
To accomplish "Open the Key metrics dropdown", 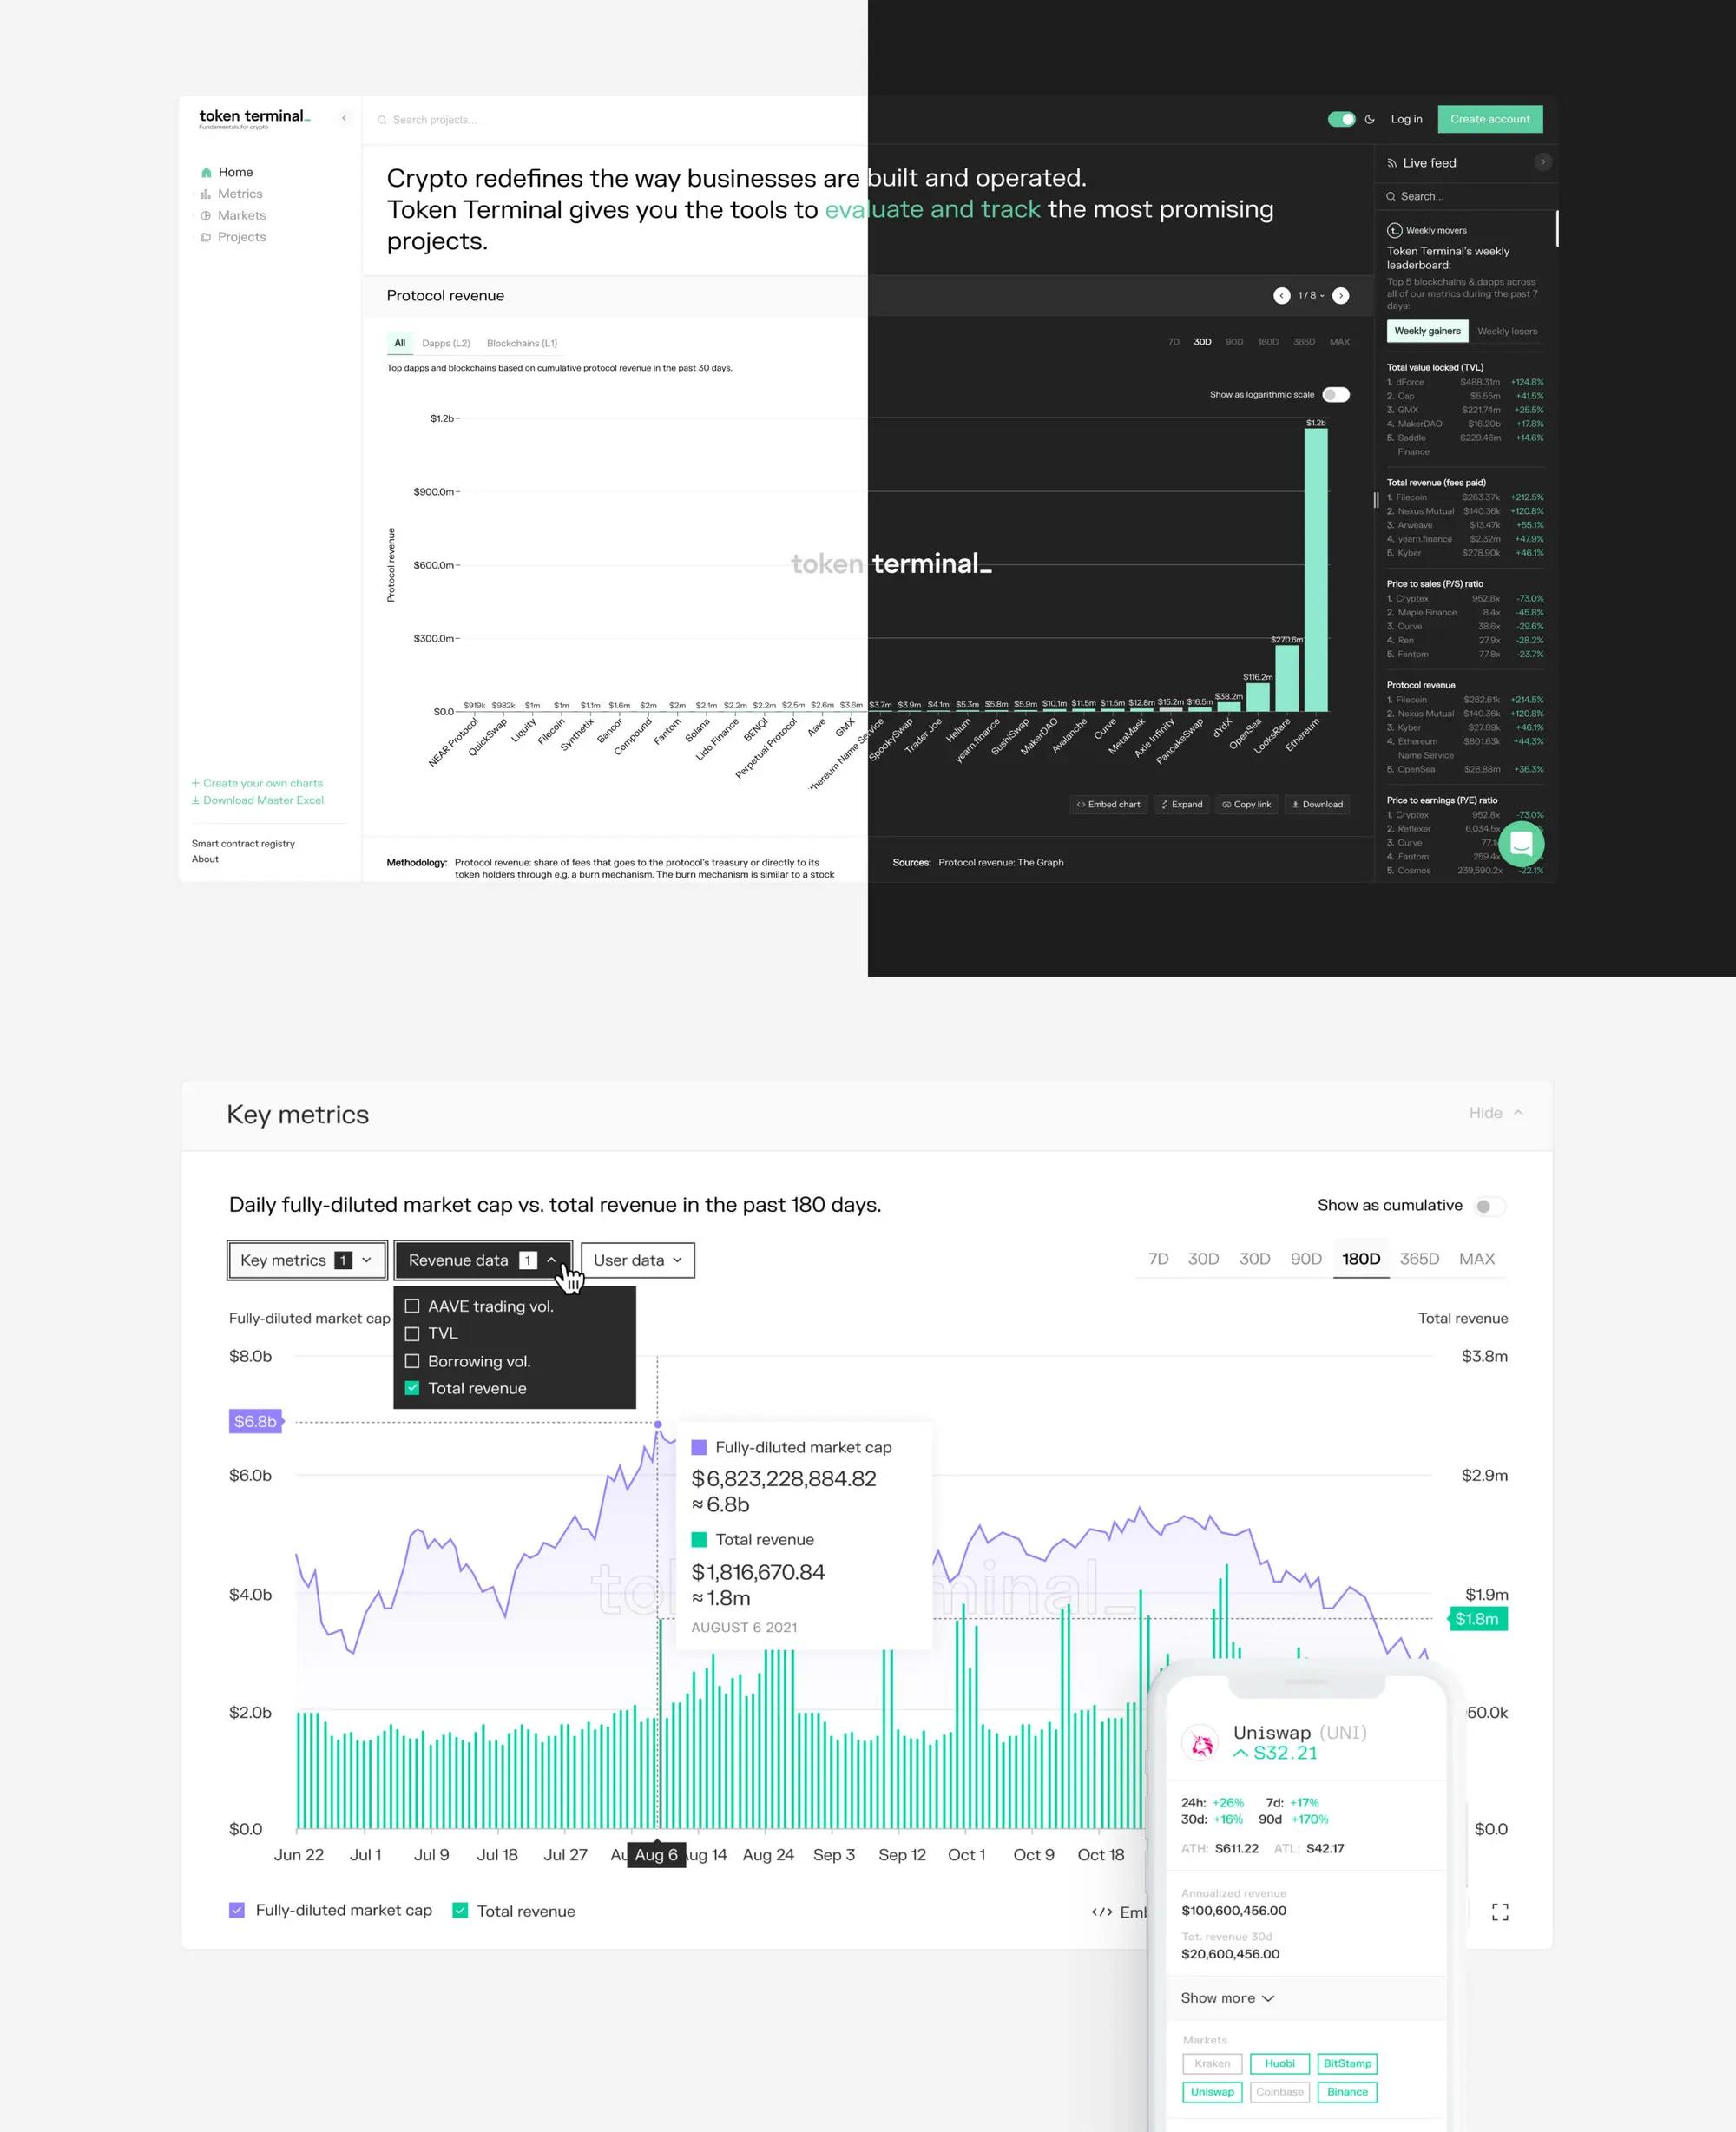I will click(306, 1260).
